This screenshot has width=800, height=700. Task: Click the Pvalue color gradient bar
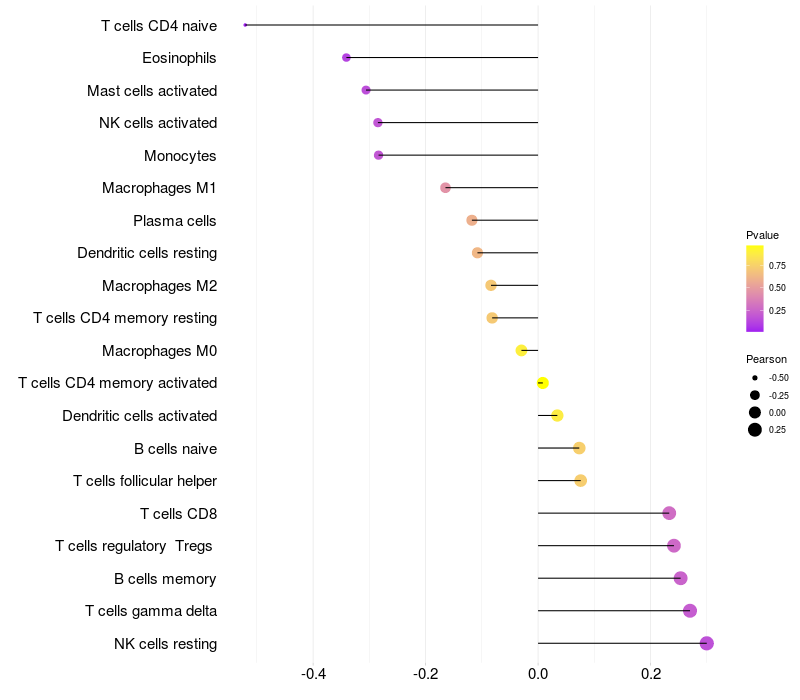[755, 289]
